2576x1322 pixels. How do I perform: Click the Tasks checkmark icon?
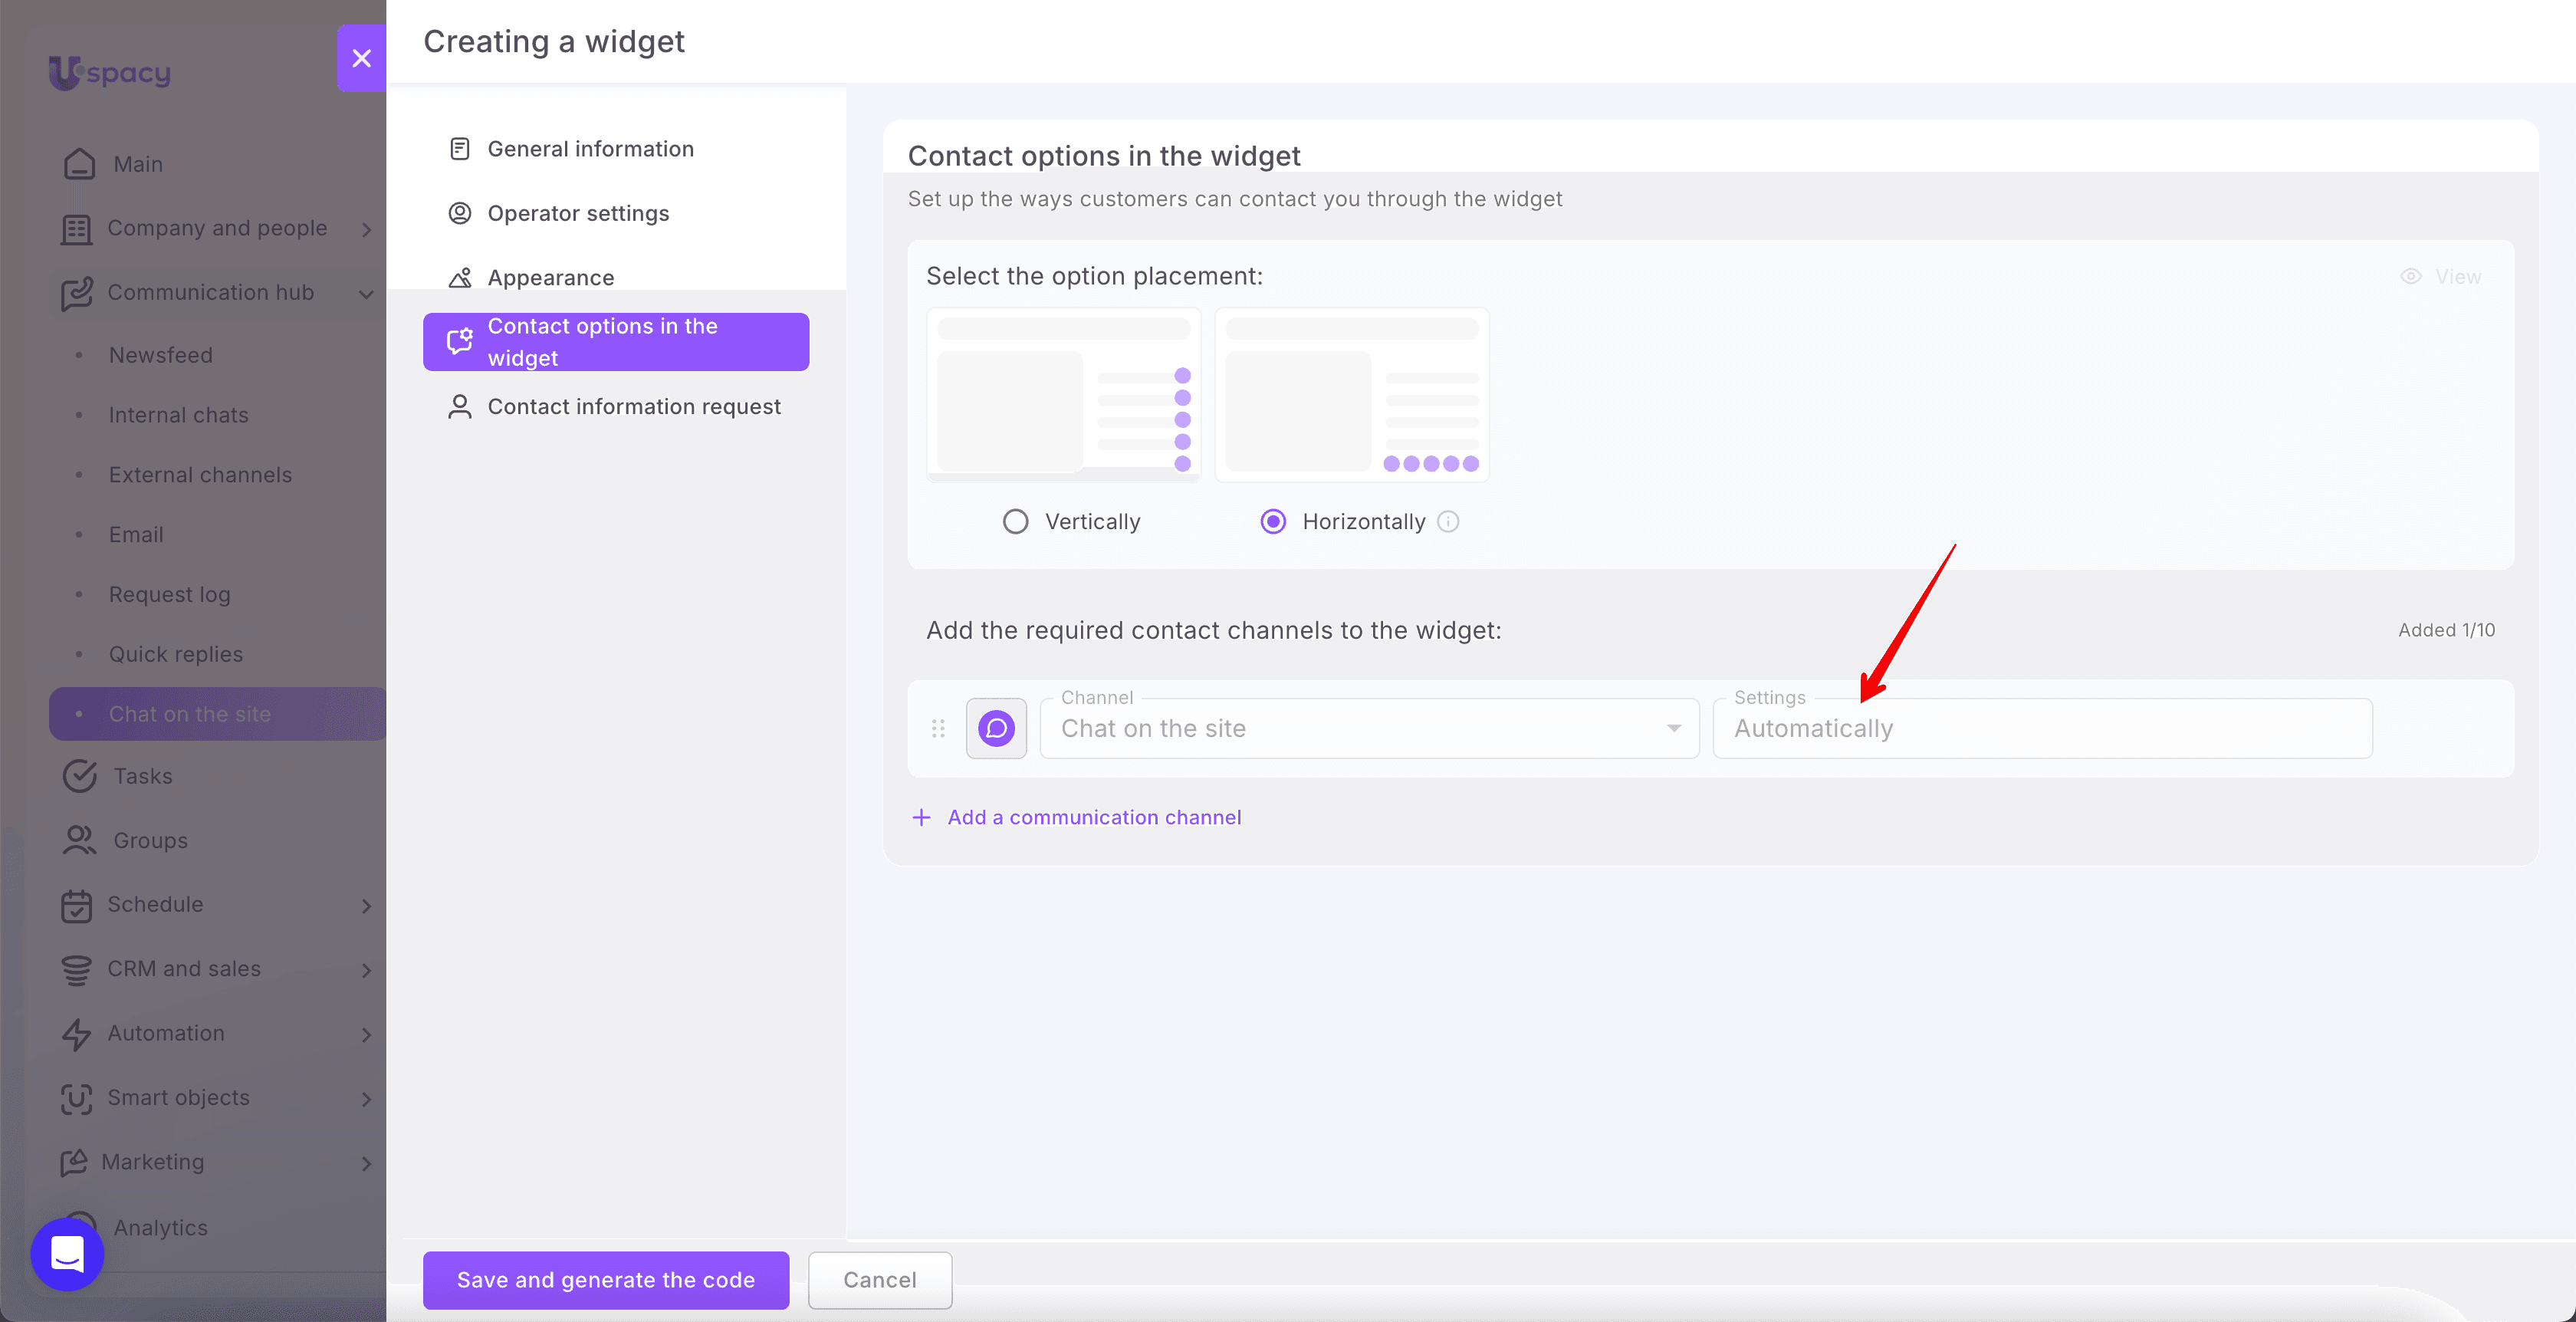click(79, 776)
